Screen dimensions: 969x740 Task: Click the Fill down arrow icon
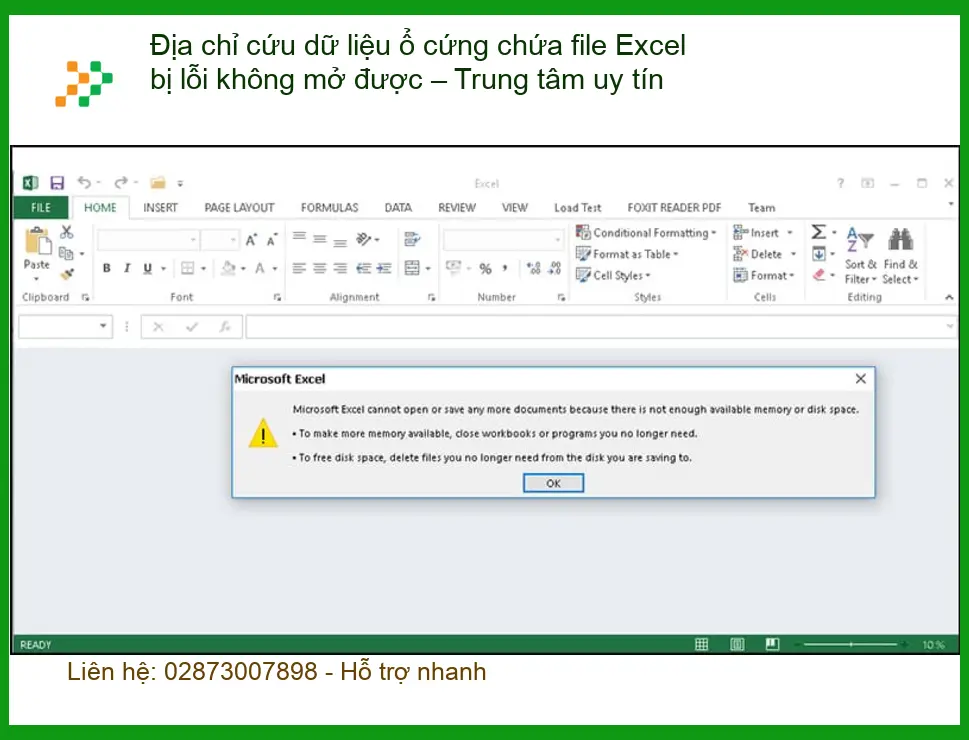click(819, 254)
